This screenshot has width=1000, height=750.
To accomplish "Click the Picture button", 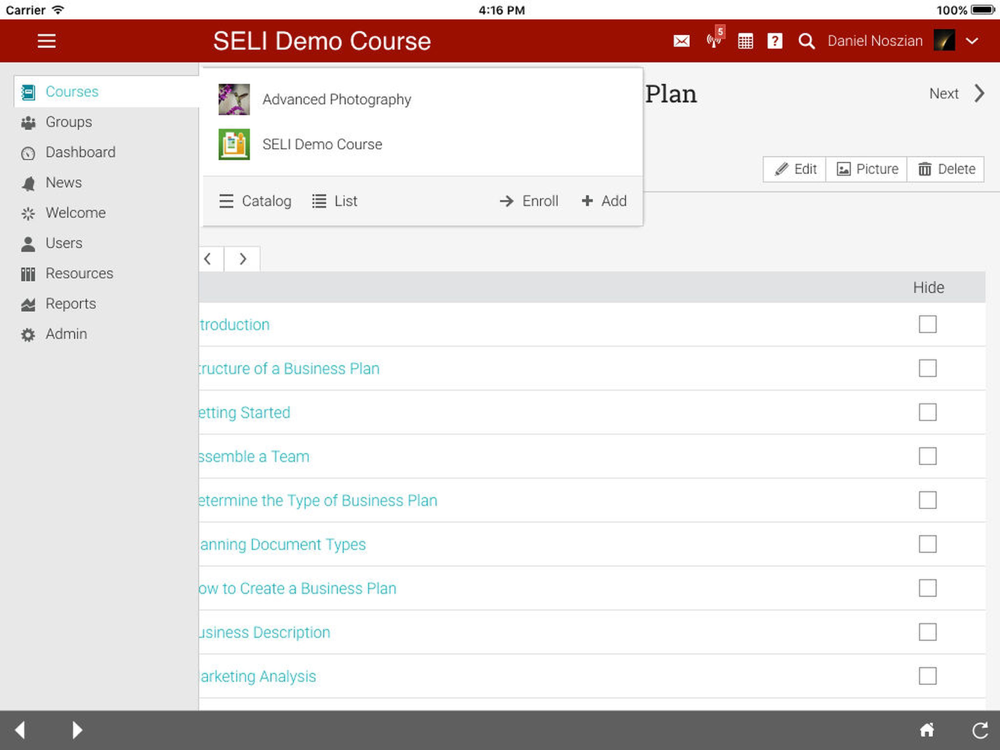I will (867, 169).
